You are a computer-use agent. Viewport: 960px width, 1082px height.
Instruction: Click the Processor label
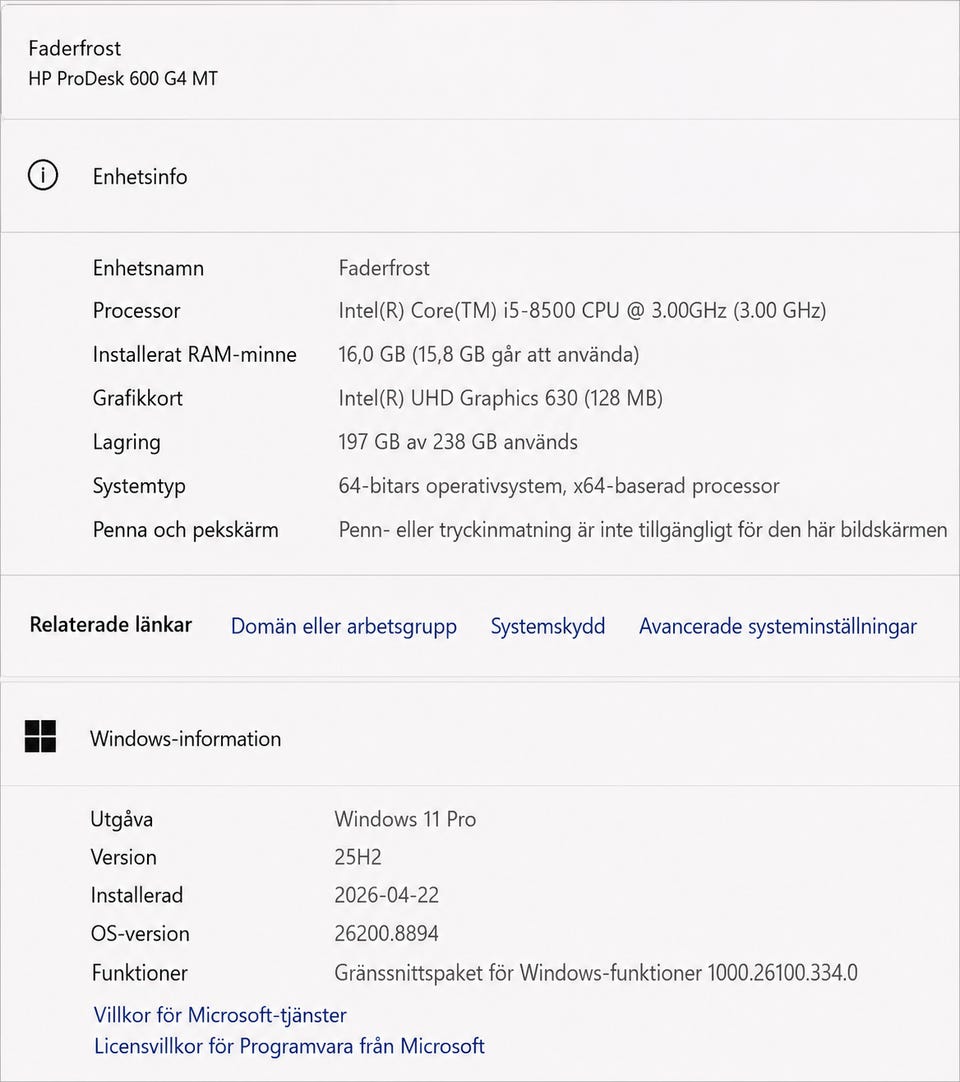(137, 311)
